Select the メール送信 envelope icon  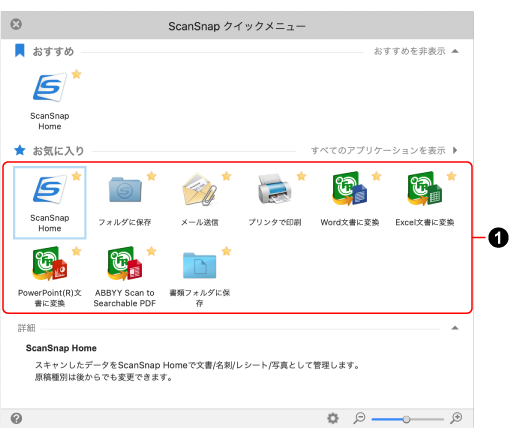click(200, 189)
